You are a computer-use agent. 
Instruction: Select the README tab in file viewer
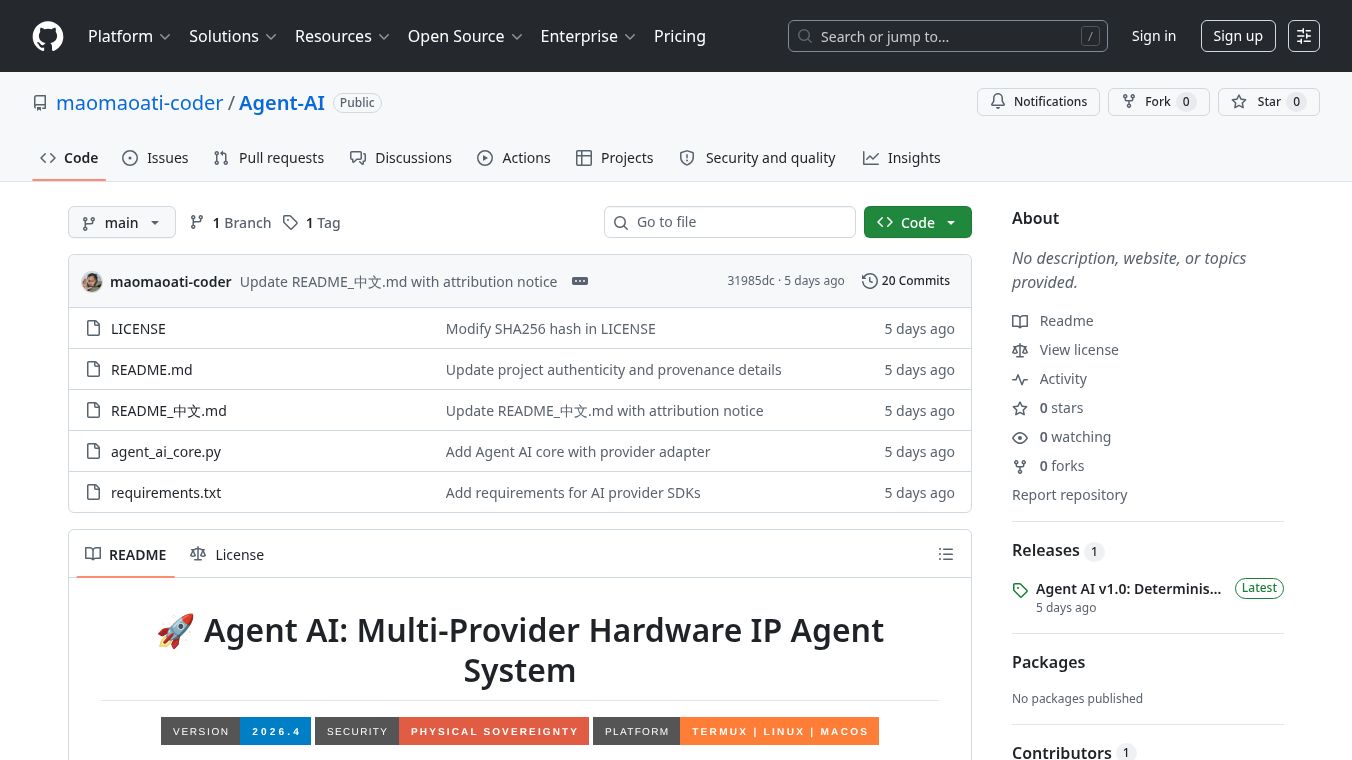pyautogui.click(x=126, y=554)
